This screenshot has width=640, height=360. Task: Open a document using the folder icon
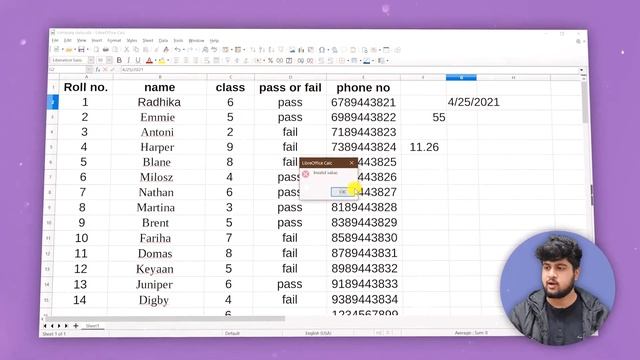tap(69, 50)
